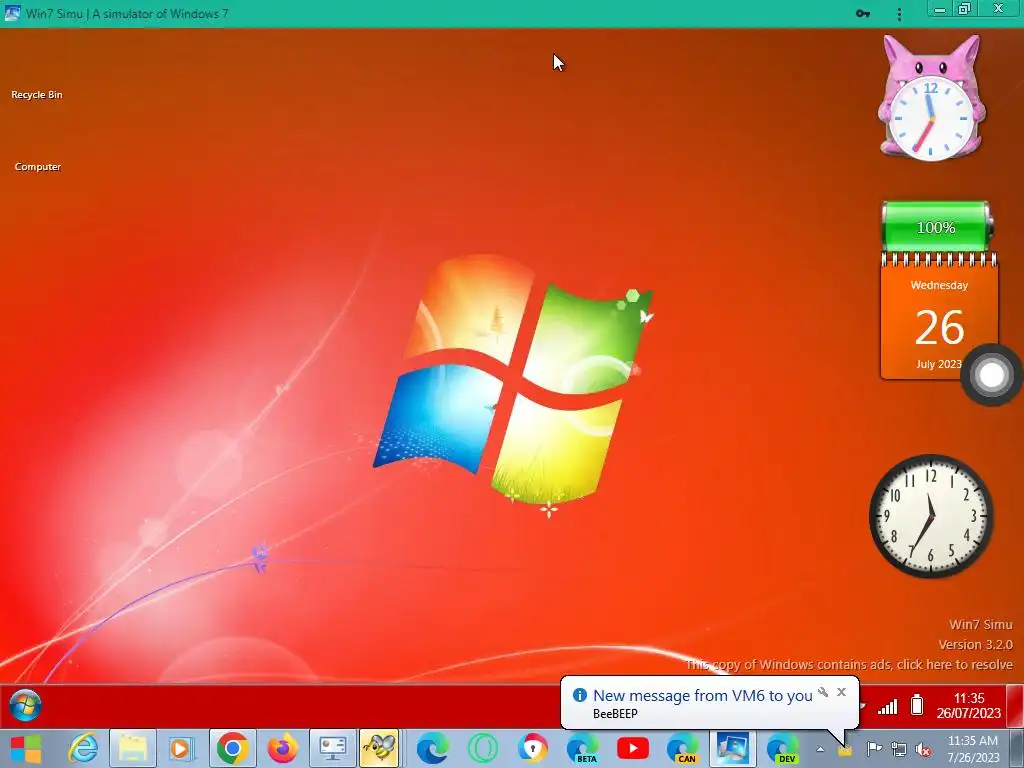Launch Edge Dev from the taskbar
The width and height of the screenshot is (1024, 768).
782,748
